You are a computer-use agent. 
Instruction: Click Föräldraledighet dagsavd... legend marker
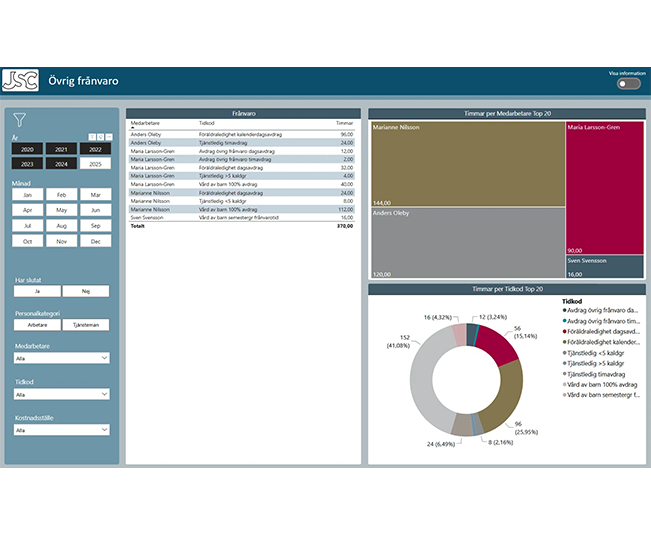pos(564,331)
